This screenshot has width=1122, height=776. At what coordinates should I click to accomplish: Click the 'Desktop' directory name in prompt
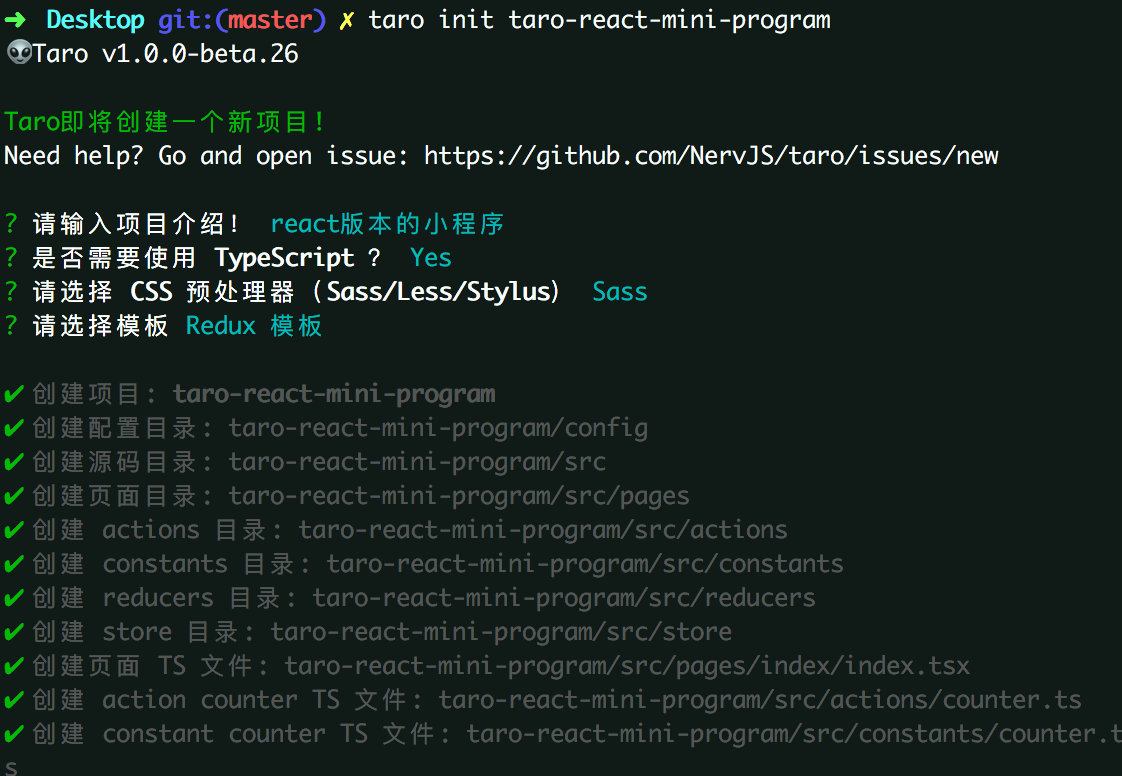click(95, 20)
